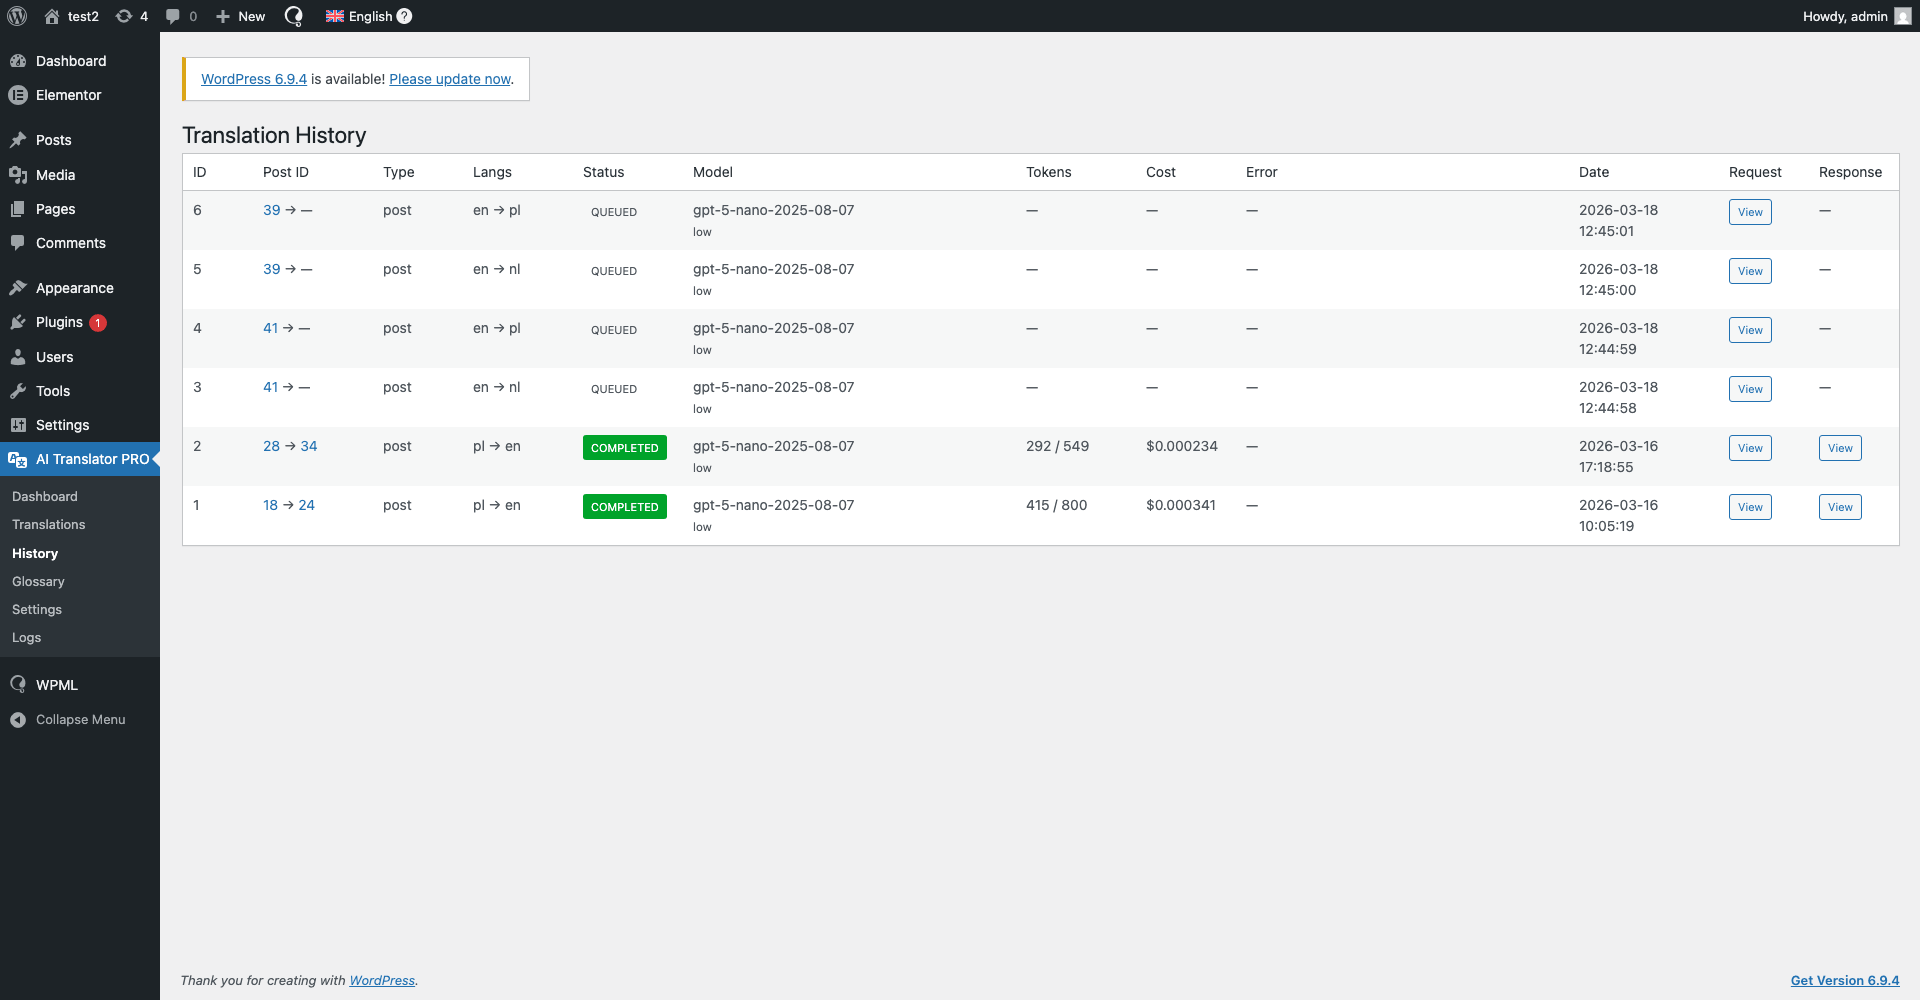Click the admin avatar in the top right

pyautogui.click(x=1902, y=16)
